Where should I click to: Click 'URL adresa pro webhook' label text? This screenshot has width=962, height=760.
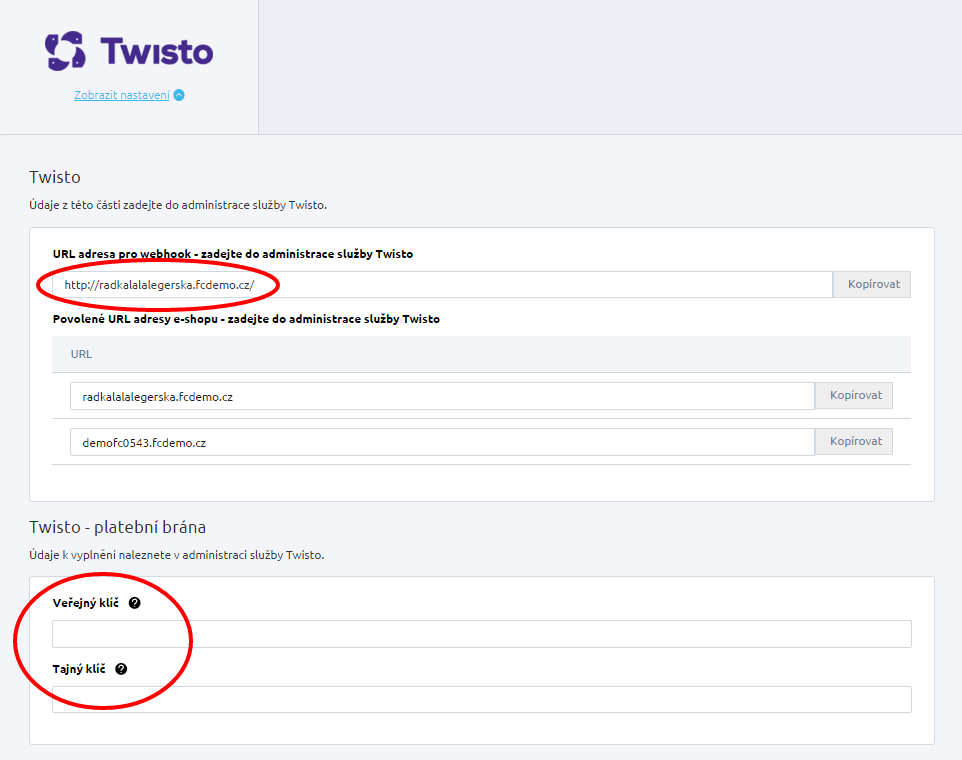pyautogui.click(x=233, y=254)
